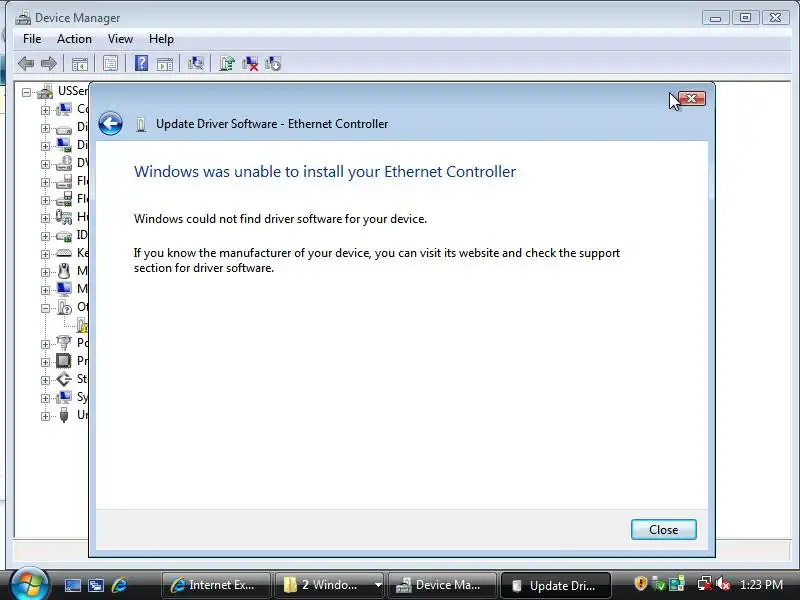Viewport: 800px width, 600px height.
Task: Click the Uninstall toolbar icon with red X
Action: pos(250,64)
